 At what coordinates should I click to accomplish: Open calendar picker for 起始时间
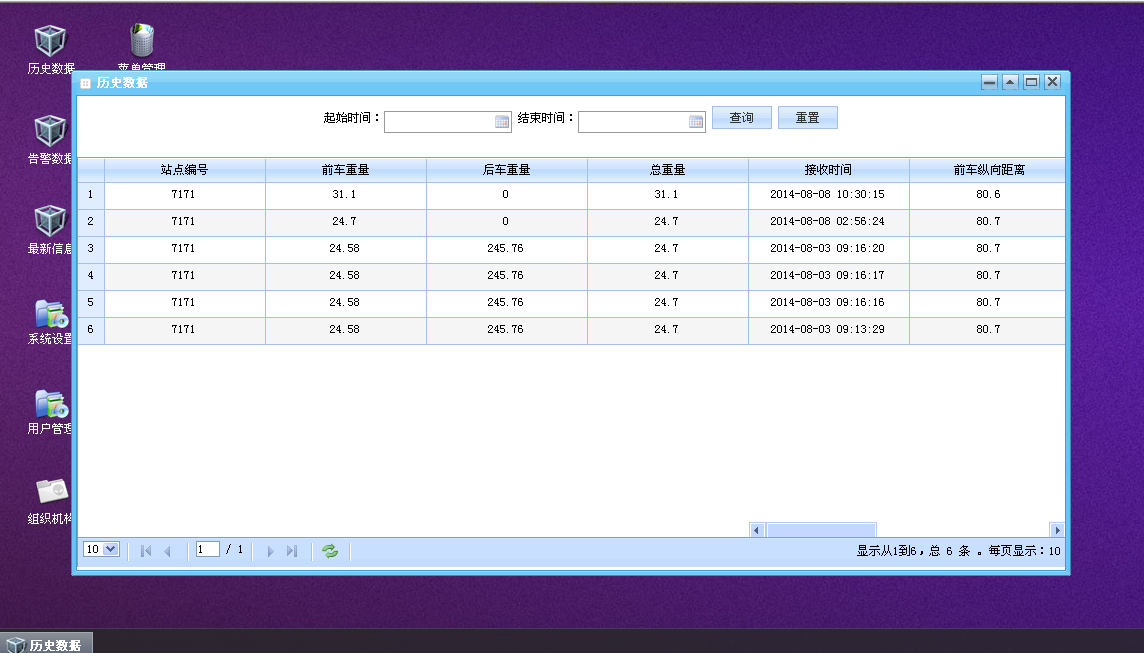pyautogui.click(x=503, y=122)
